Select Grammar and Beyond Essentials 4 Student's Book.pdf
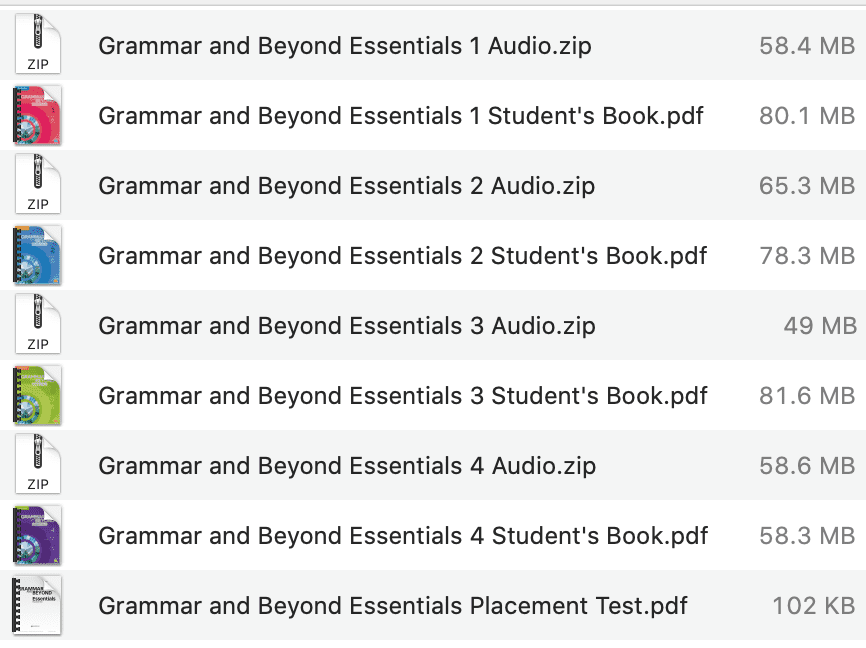 click(403, 536)
